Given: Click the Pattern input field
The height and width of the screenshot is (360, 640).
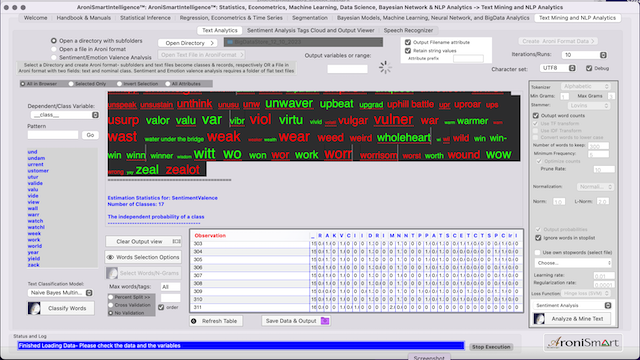Looking at the screenshot, I should [x=53, y=135].
